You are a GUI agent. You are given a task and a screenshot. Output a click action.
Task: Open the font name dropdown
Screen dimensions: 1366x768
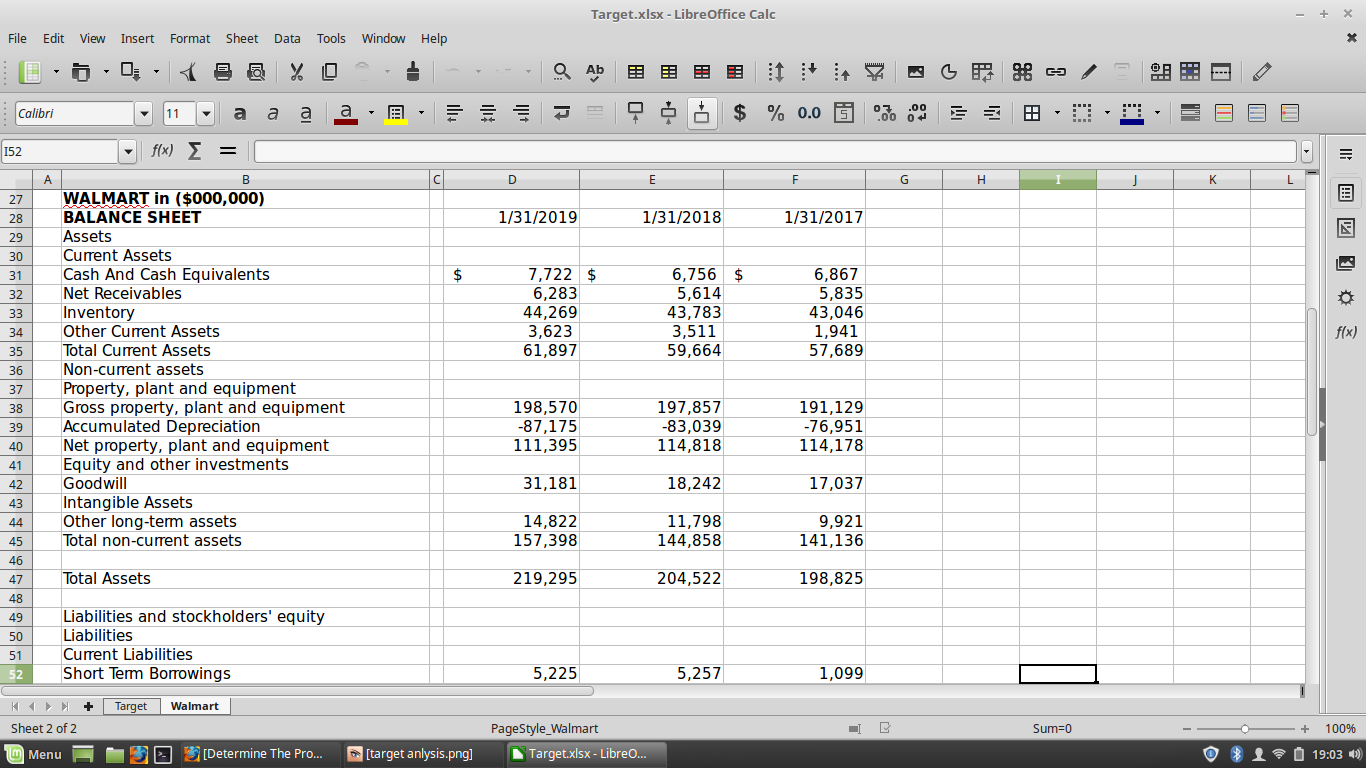[x=144, y=114]
